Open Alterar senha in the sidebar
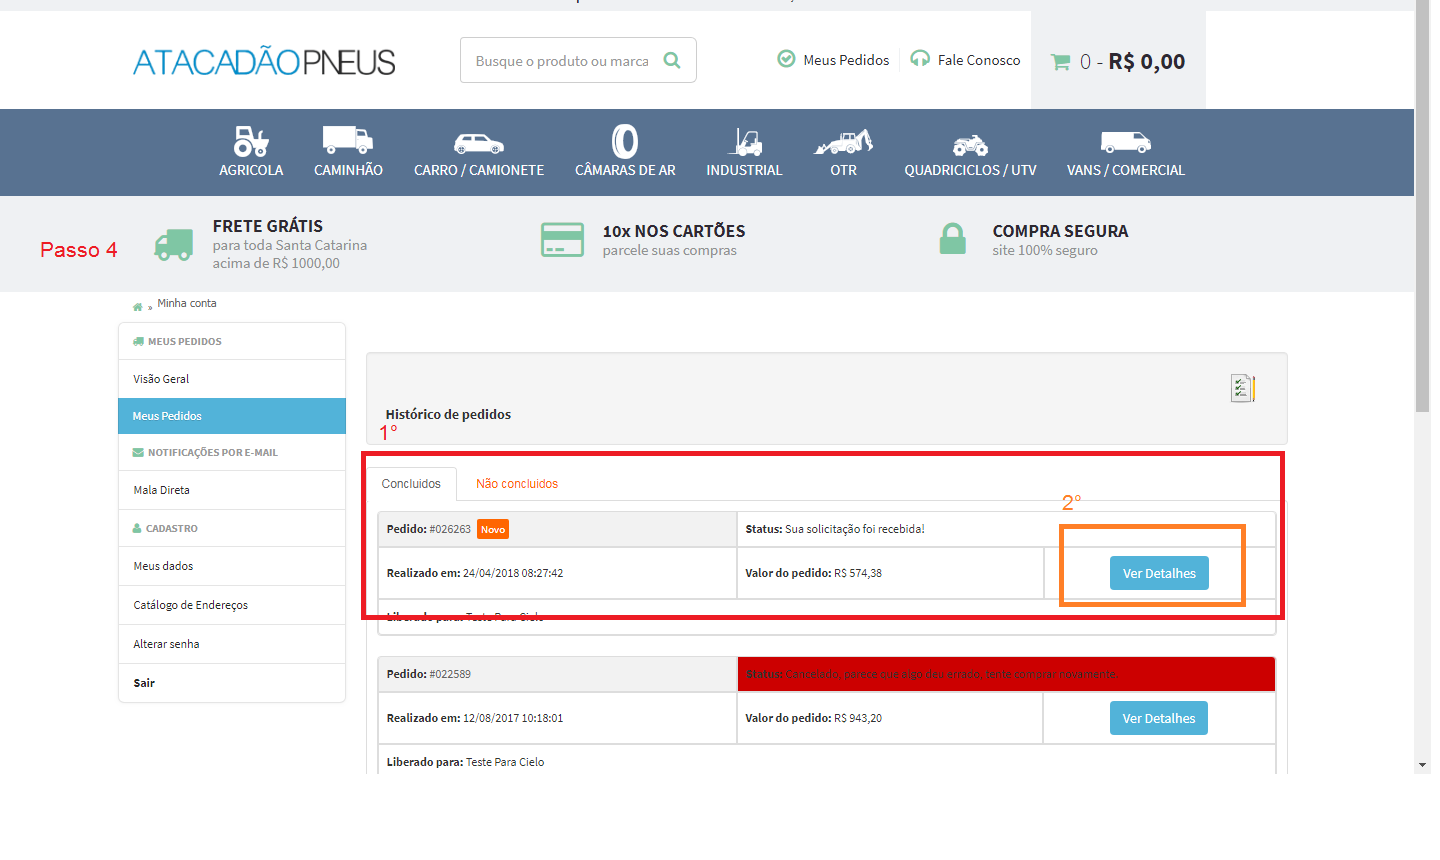The width and height of the screenshot is (1440, 860). 232,644
